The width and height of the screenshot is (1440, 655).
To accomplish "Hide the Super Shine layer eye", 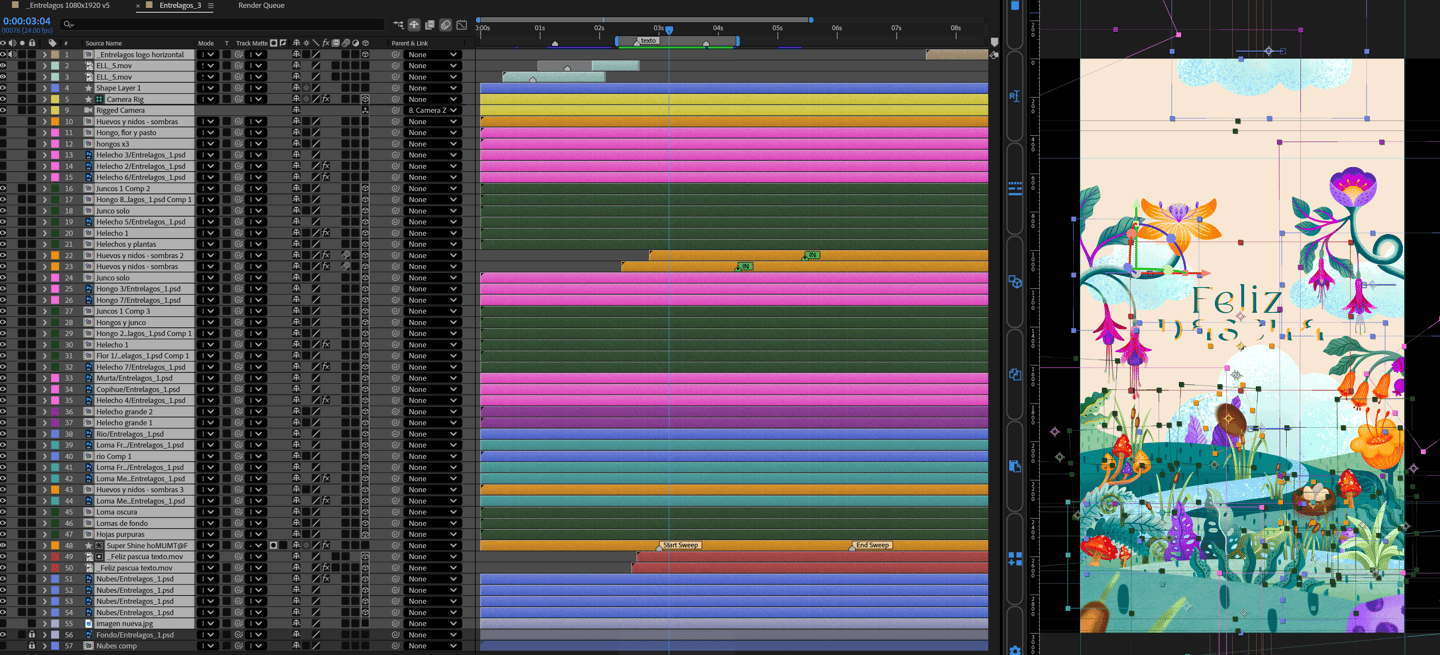I will pyautogui.click(x=3, y=545).
